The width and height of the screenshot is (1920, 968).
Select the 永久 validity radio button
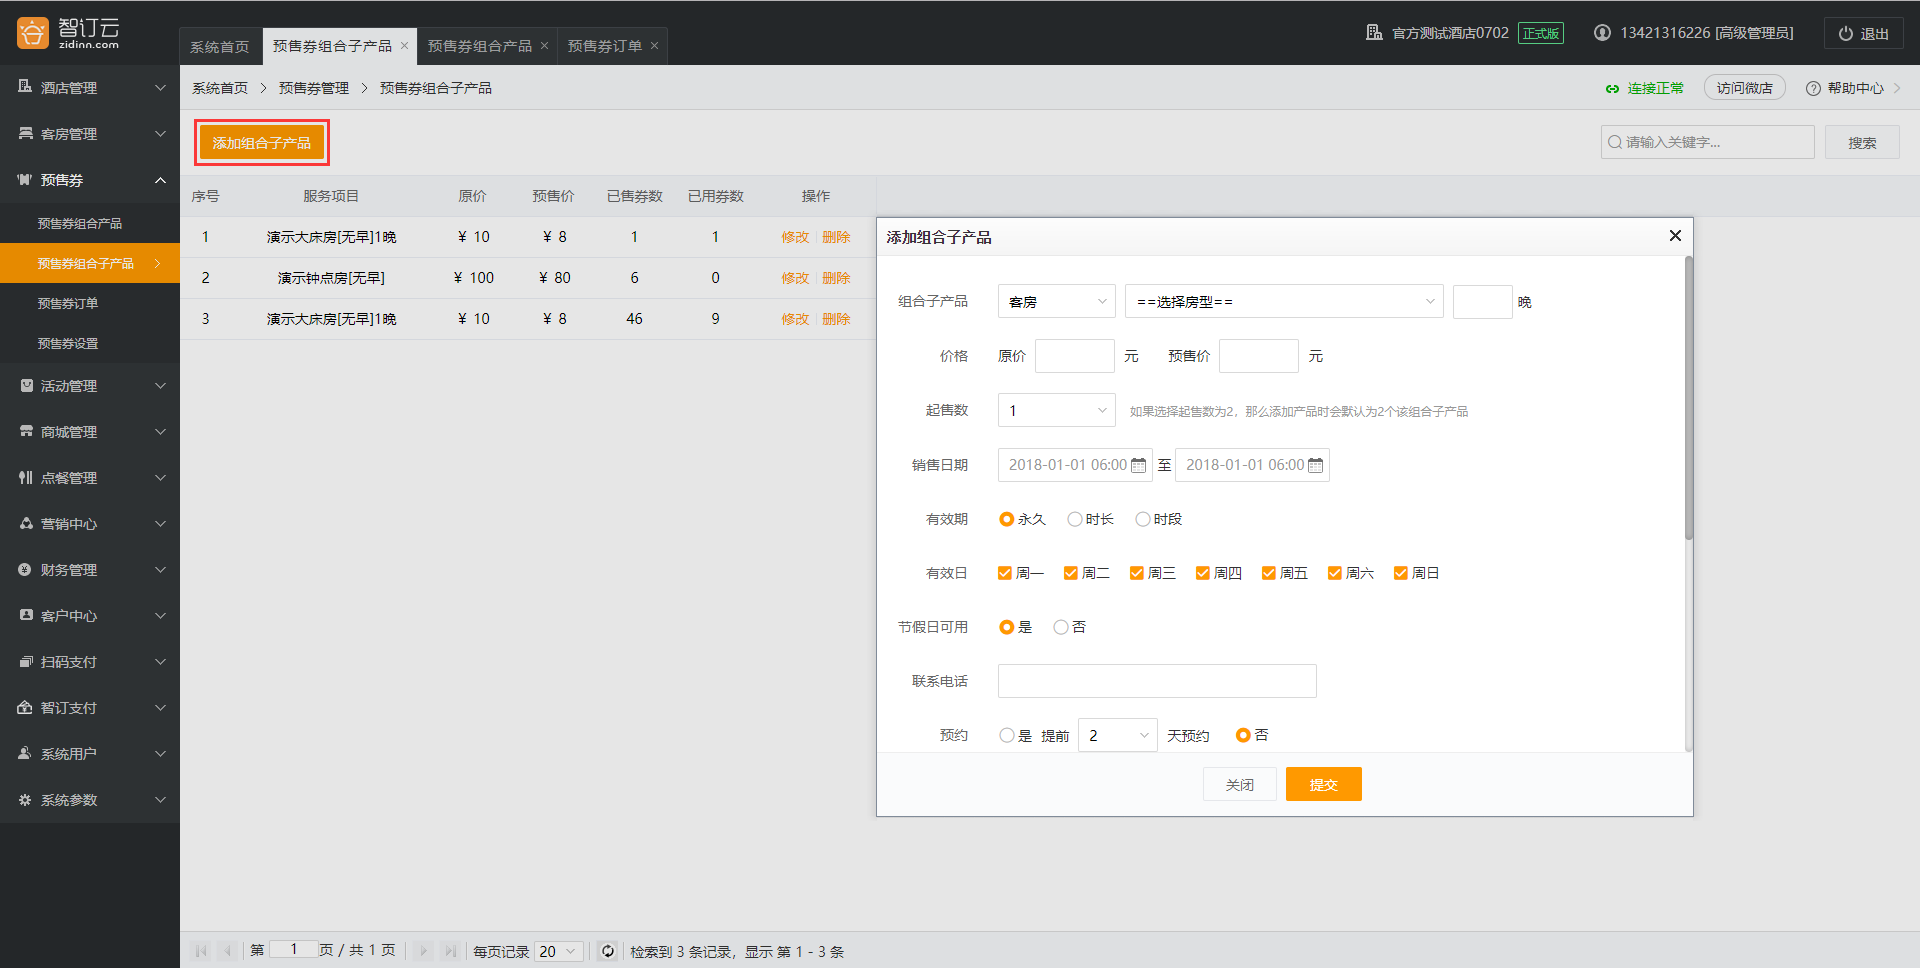[x=1006, y=519]
